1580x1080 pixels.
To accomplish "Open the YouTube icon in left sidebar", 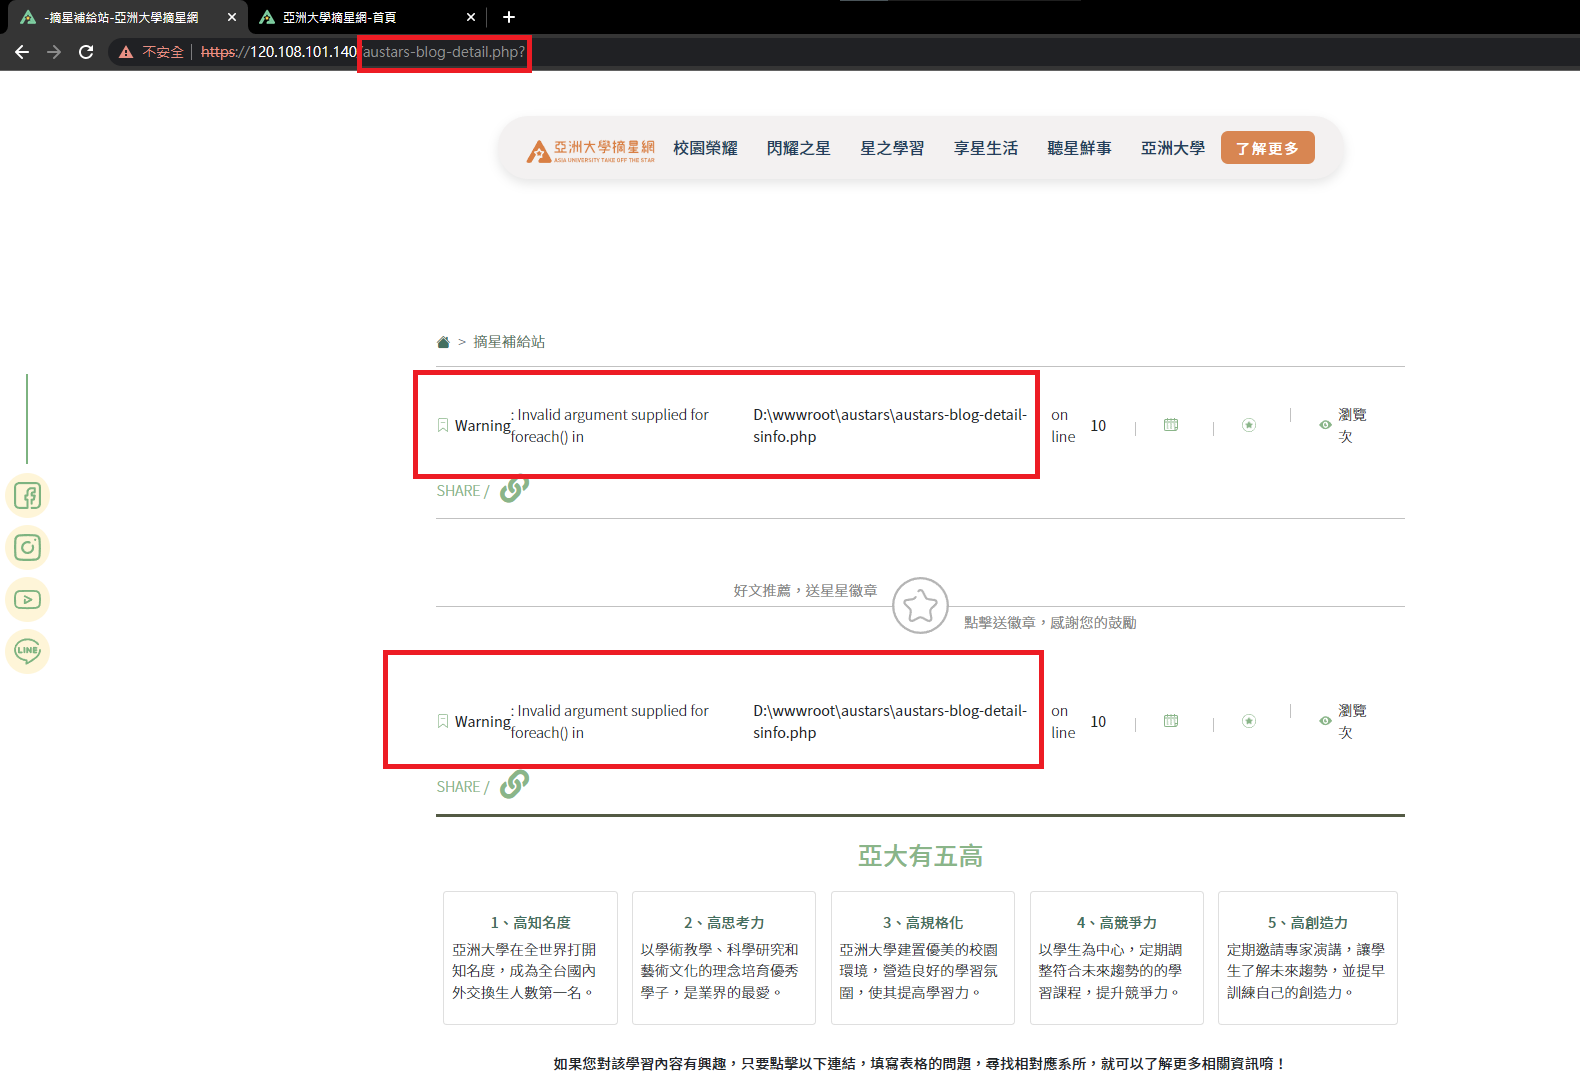I will tap(27, 600).
